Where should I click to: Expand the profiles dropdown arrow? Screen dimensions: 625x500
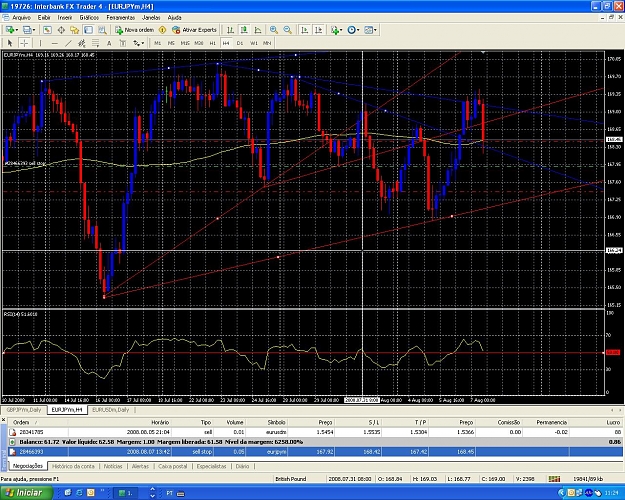tap(34, 30)
